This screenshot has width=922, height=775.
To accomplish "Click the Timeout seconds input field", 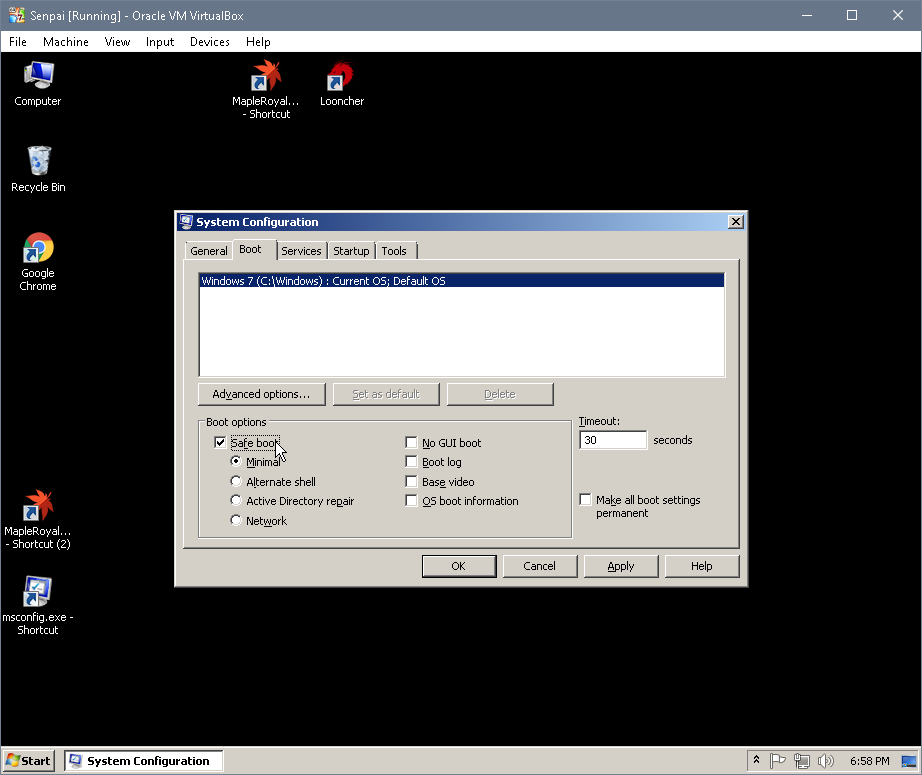I will tap(613, 440).
